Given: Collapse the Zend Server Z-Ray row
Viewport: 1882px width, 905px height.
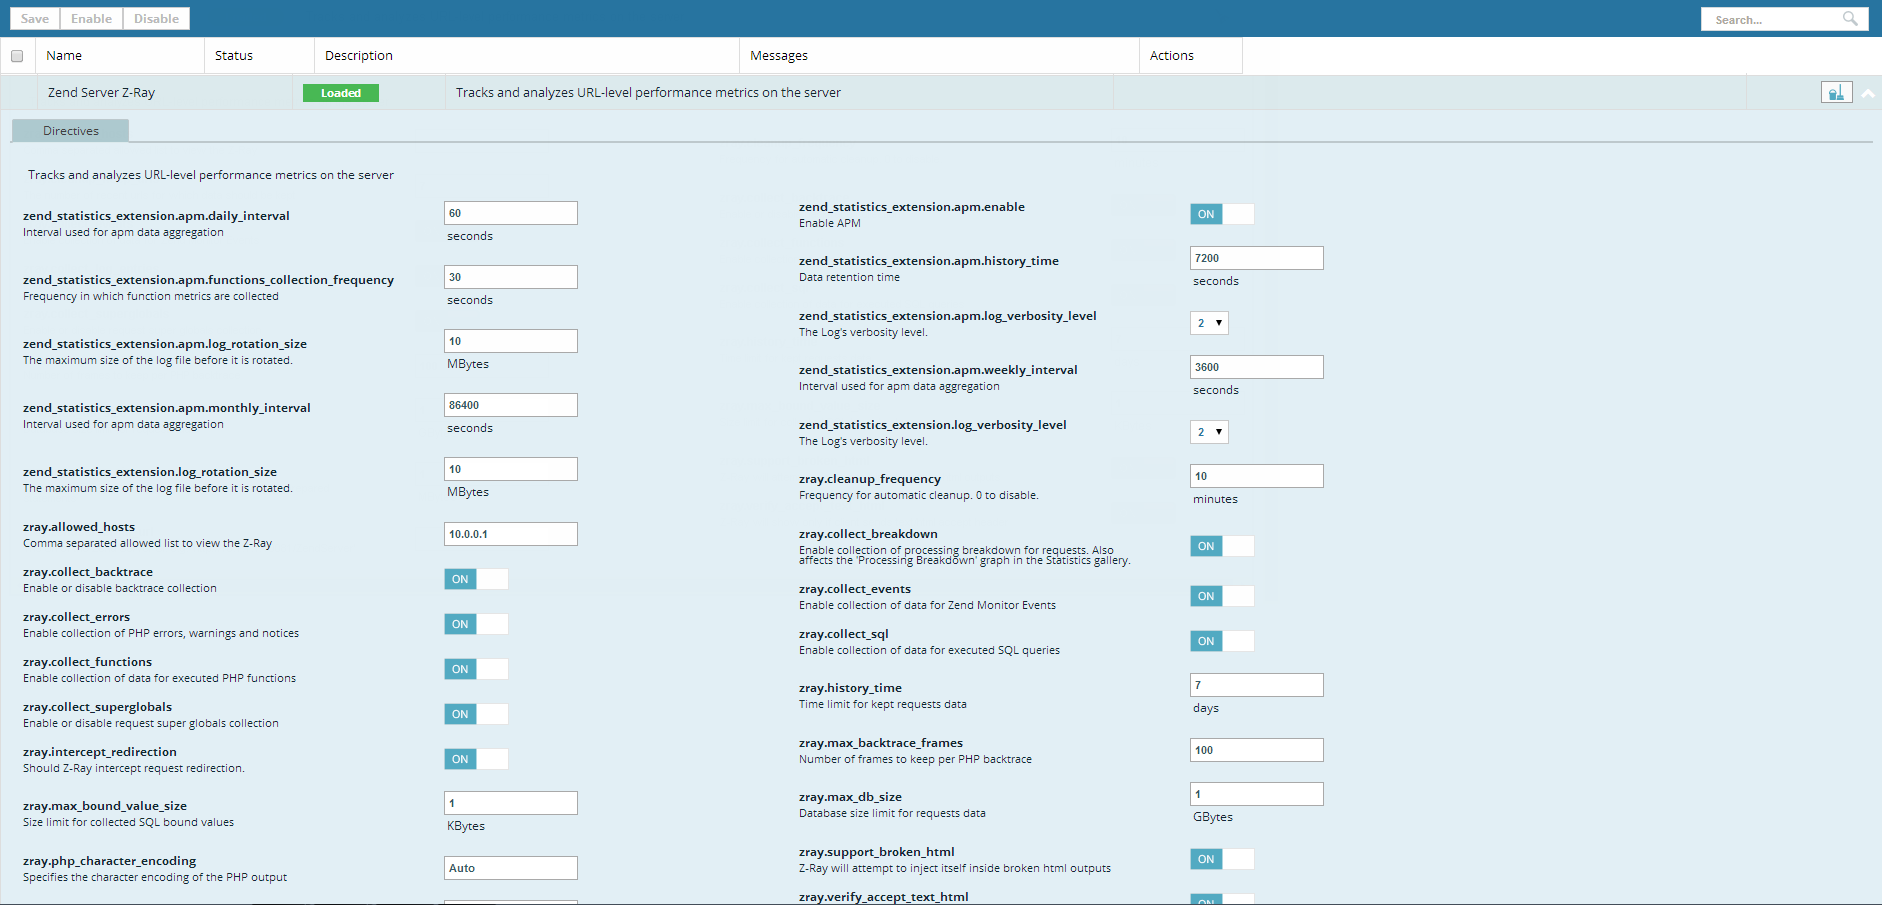Looking at the screenshot, I should click(x=1867, y=93).
